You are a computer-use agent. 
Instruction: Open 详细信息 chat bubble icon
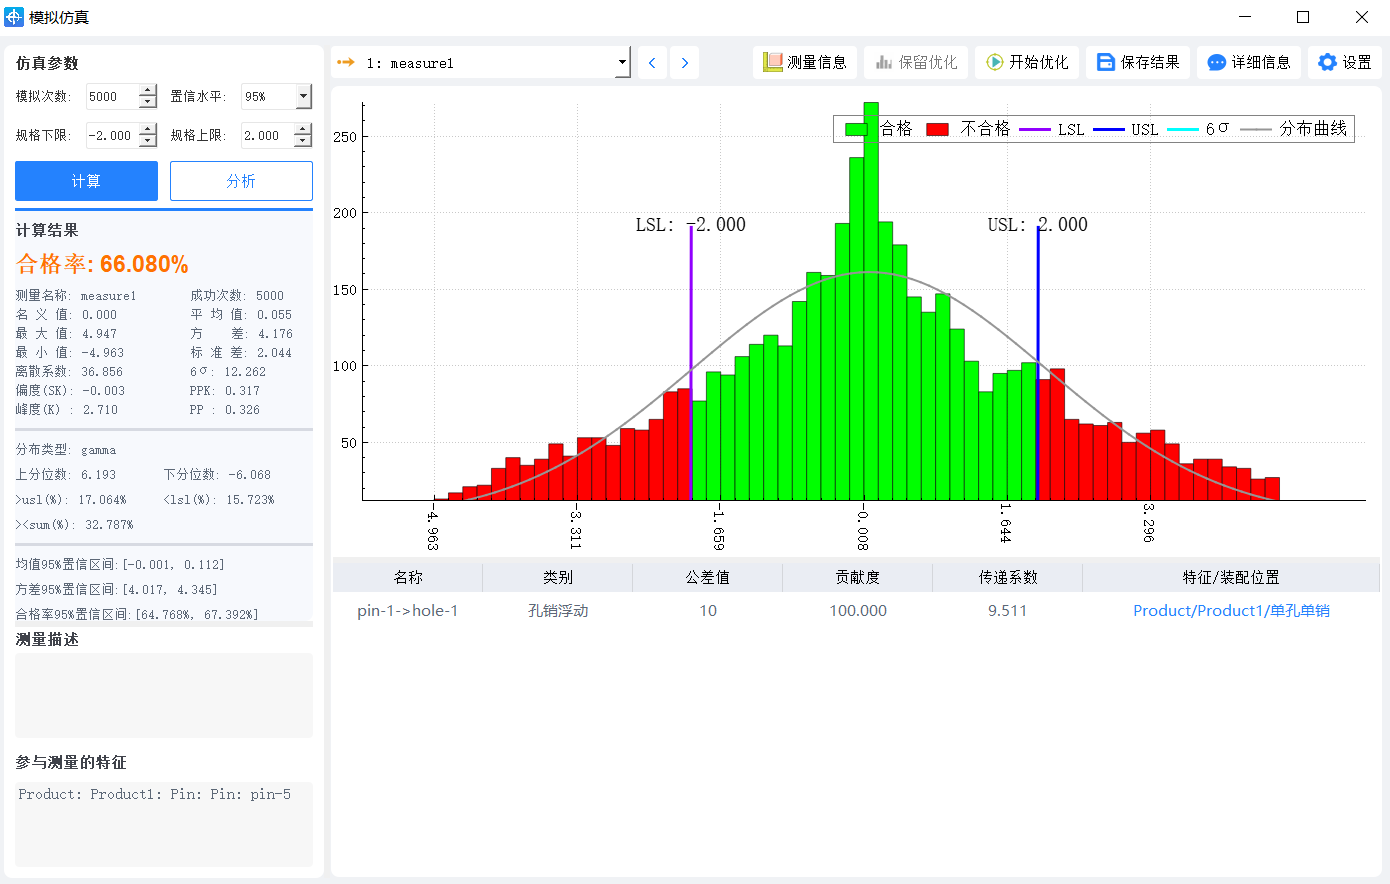tap(1217, 62)
